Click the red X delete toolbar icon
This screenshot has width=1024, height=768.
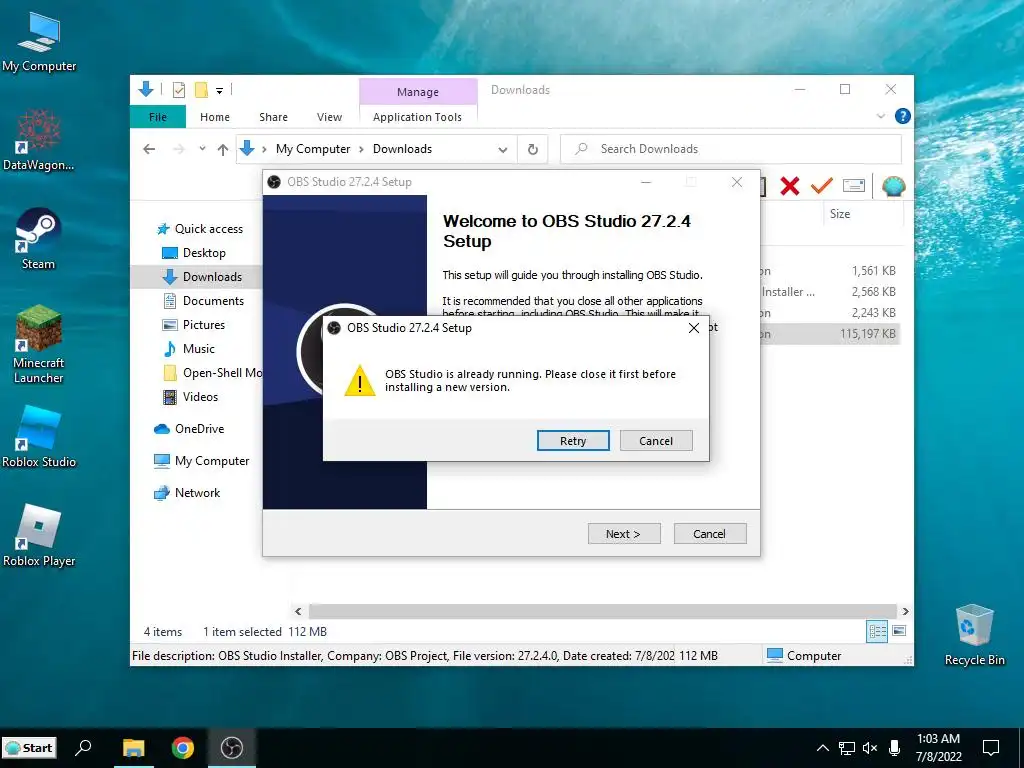click(790, 187)
